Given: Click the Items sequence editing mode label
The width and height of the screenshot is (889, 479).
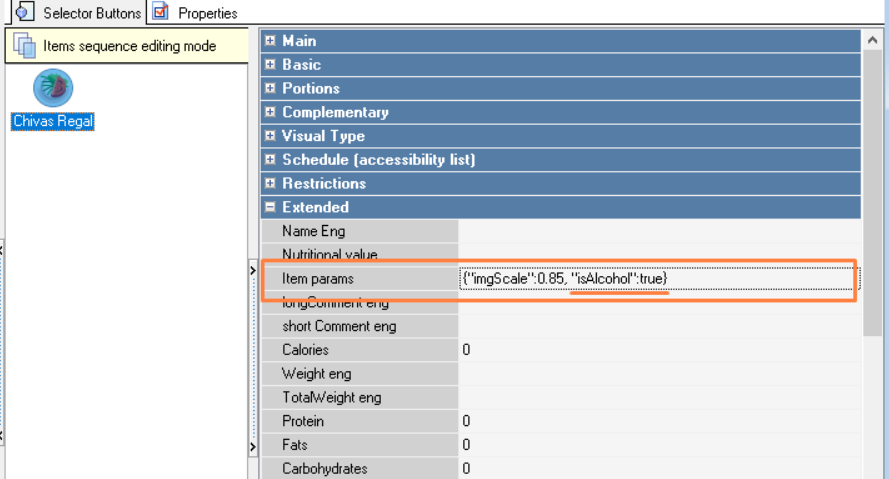Looking at the screenshot, I should (x=129, y=46).
